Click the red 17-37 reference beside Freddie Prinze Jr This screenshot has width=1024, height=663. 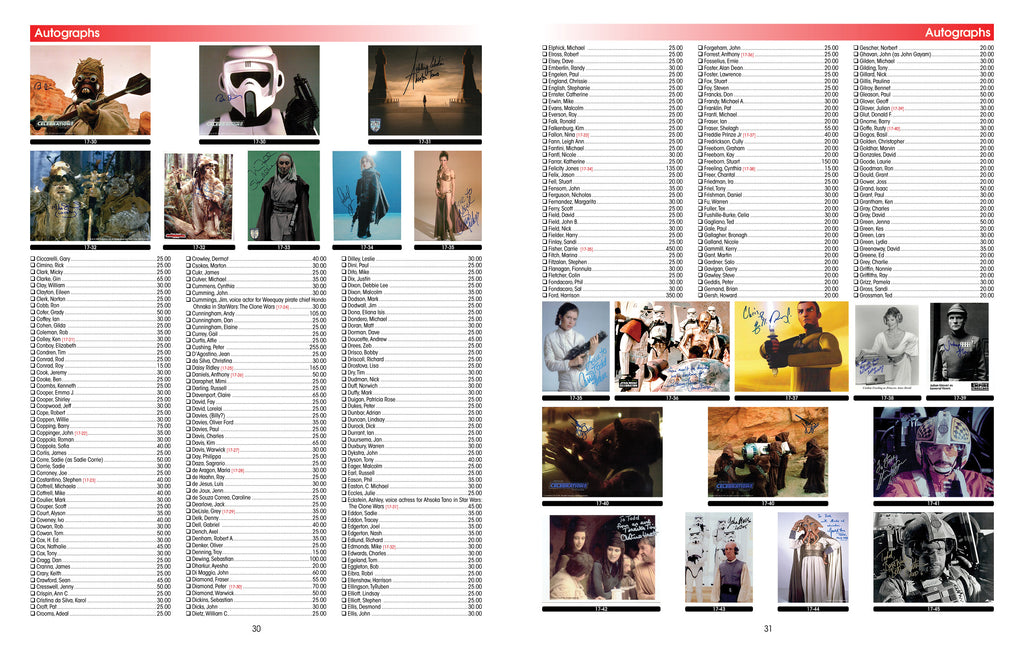click(x=748, y=134)
